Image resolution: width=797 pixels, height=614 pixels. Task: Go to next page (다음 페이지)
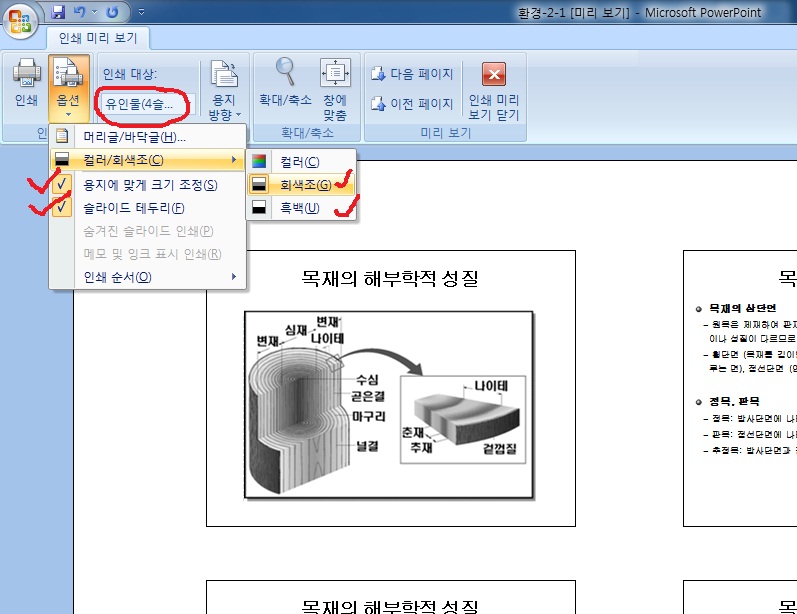tap(412, 74)
